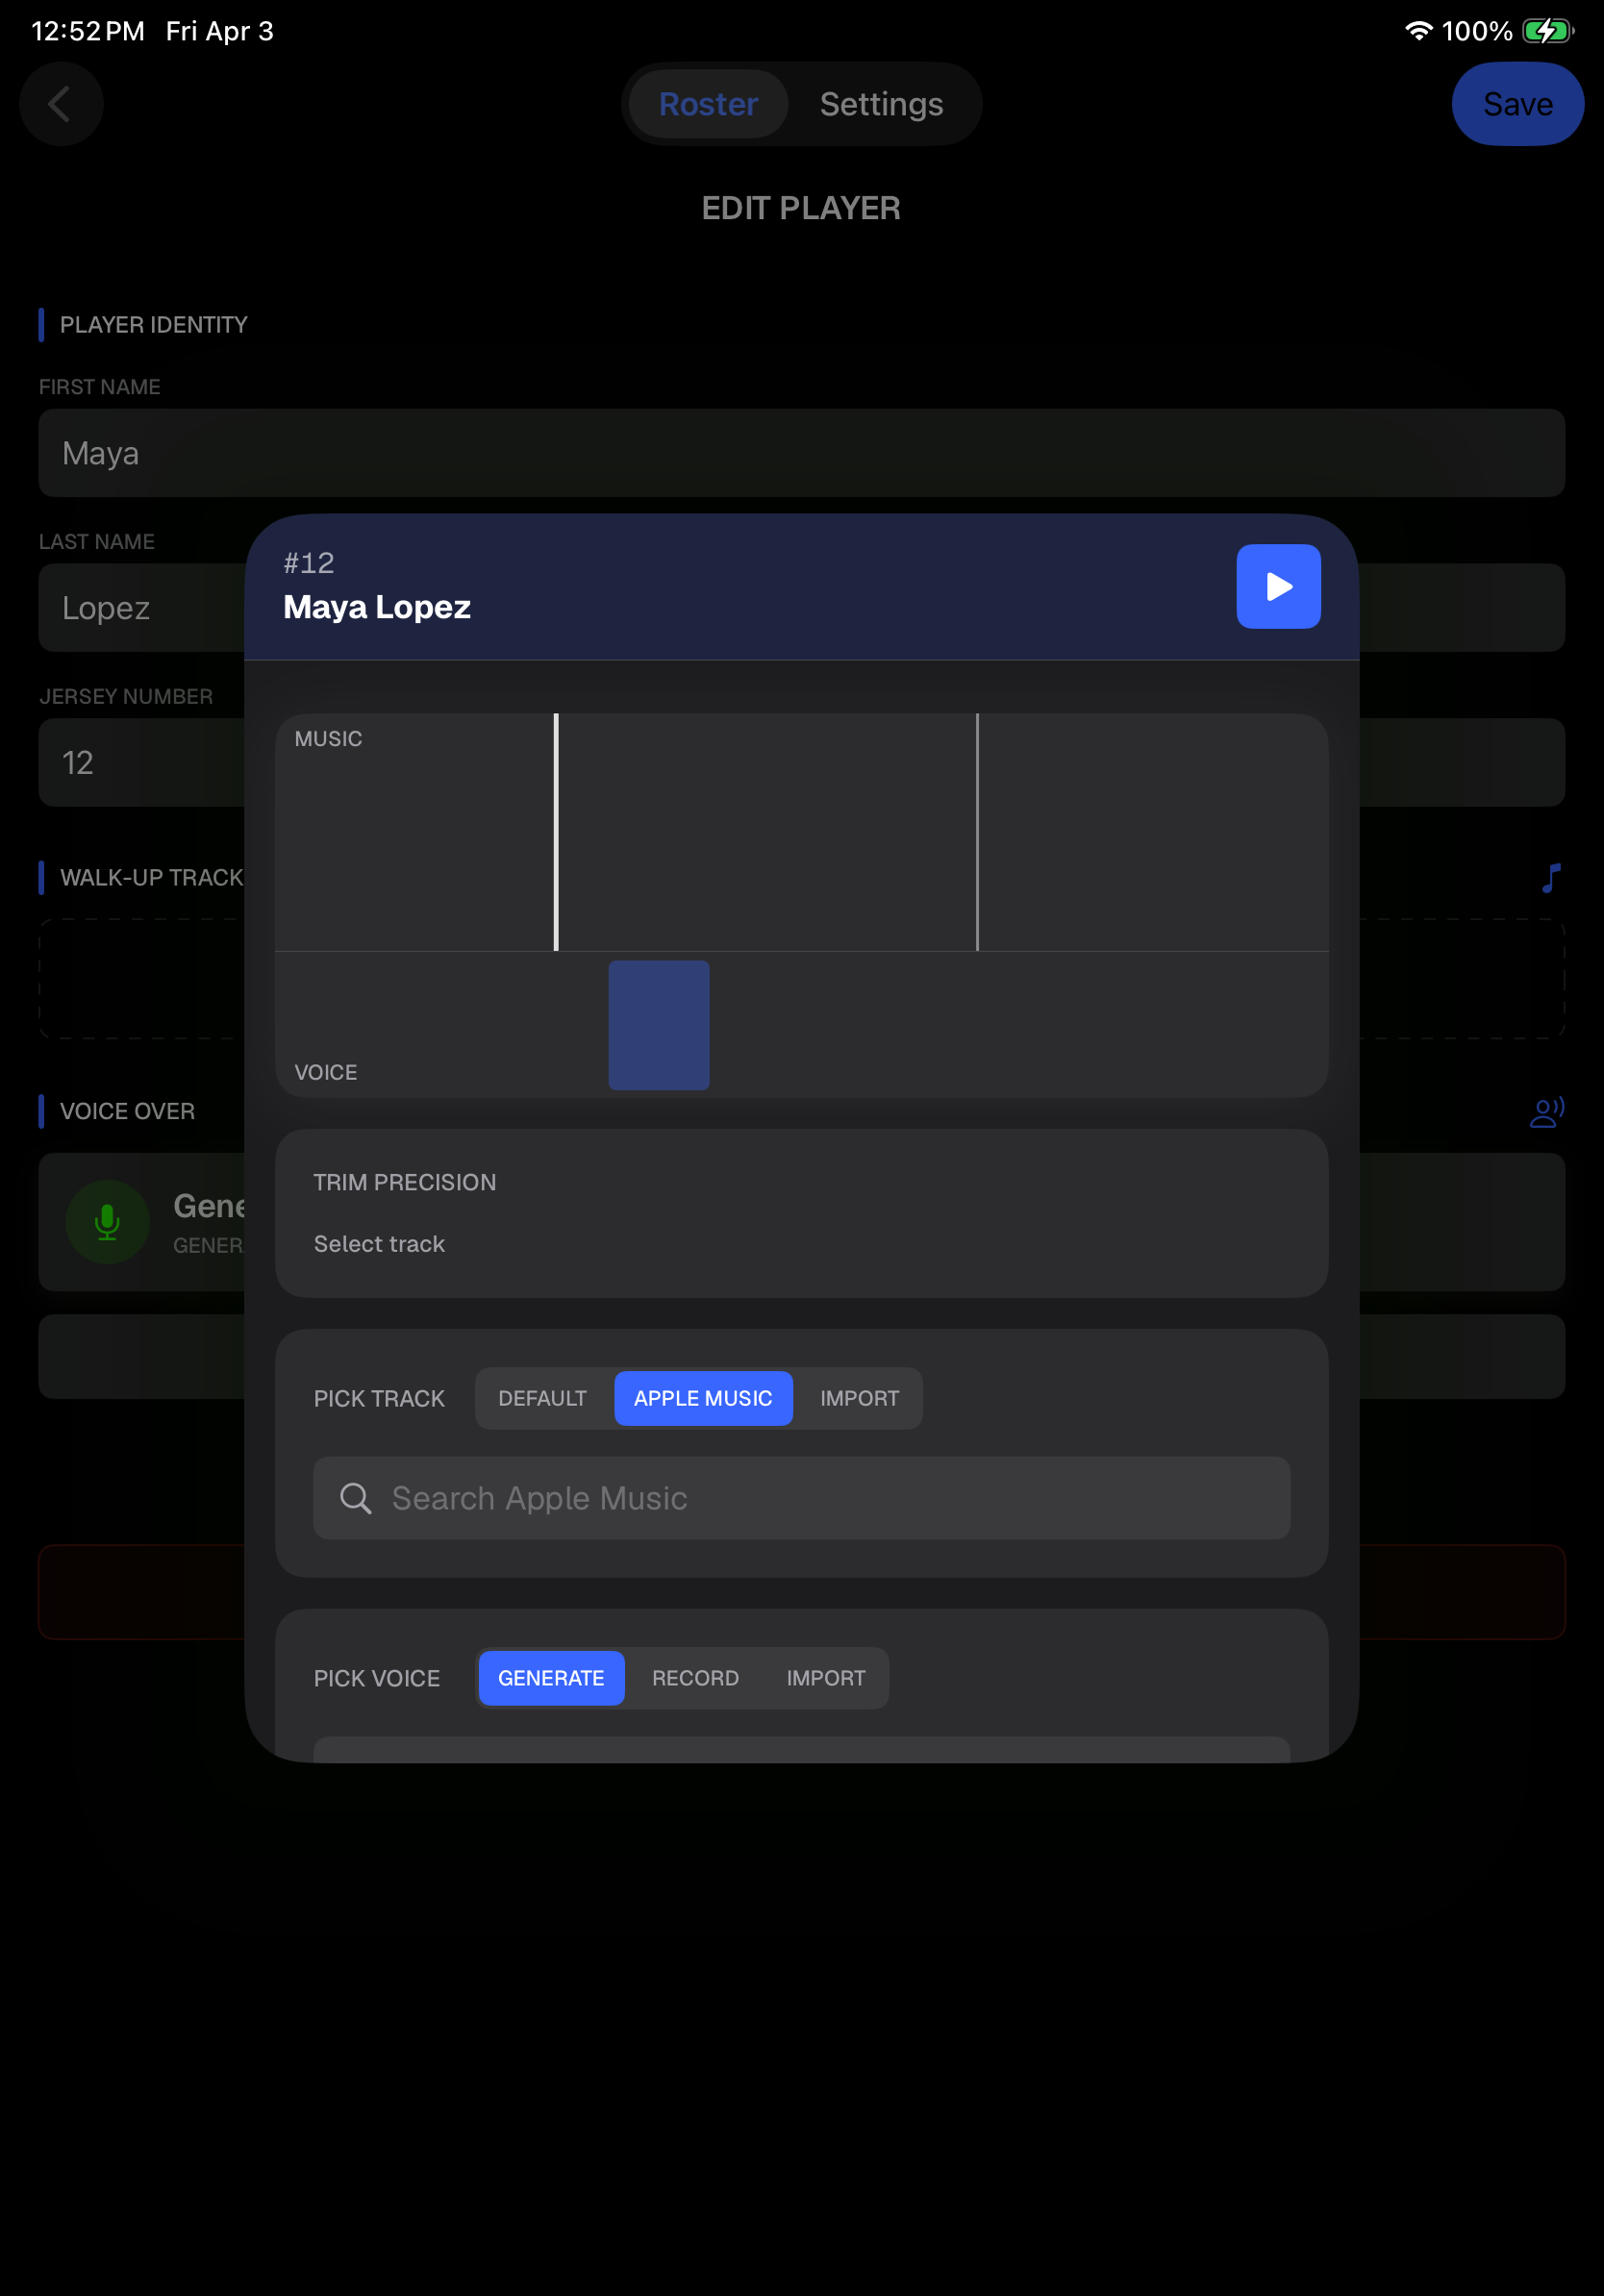
Task: Tap the magnifier icon in the search bar
Action: coord(356,1498)
